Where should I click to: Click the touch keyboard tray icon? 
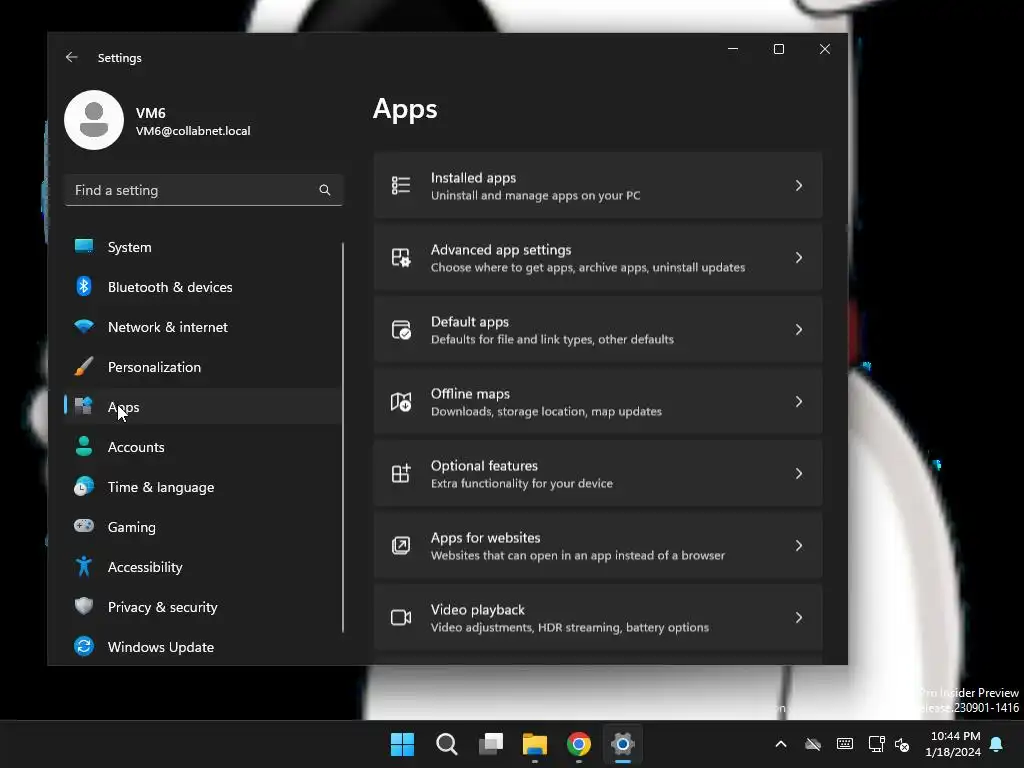pyautogui.click(x=844, y=744)
